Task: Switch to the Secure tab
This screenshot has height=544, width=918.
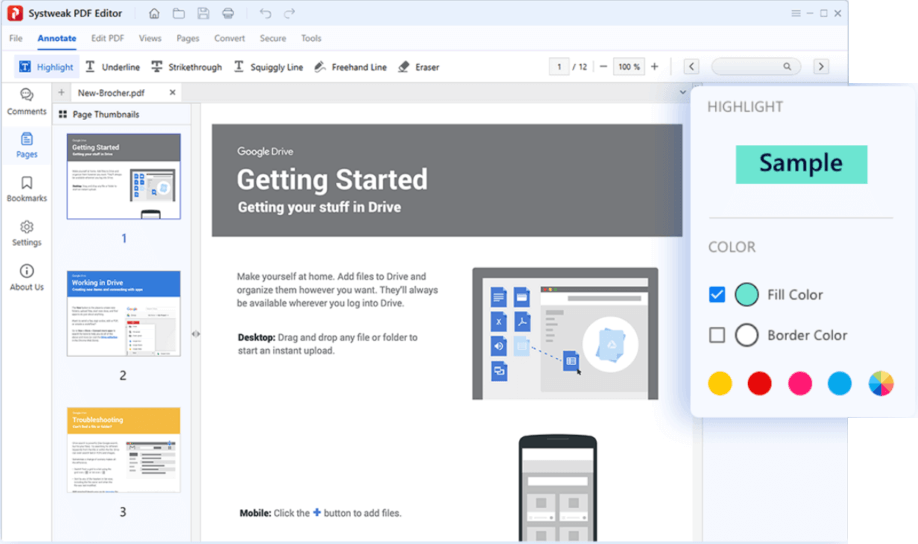Action: pyautogui.click(x=273, y=38)
